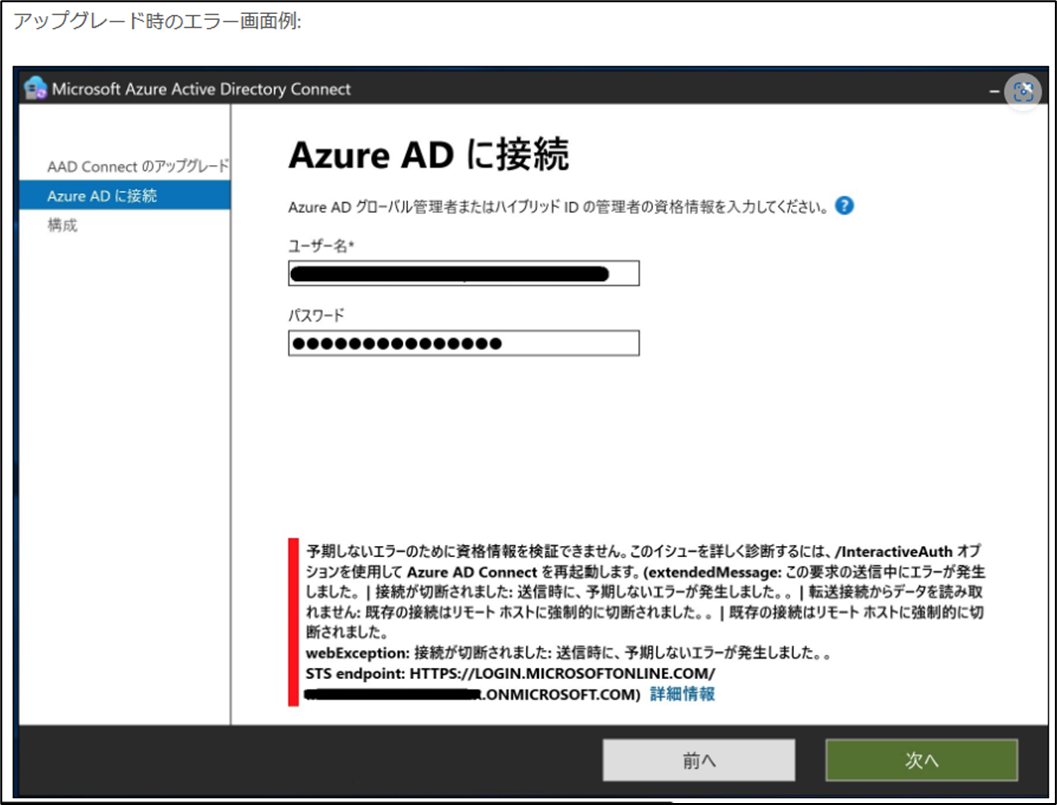1057x805 pixels.
Task: Select 'Azure AD に接続' sidebar step
Action: coord(125,196)
